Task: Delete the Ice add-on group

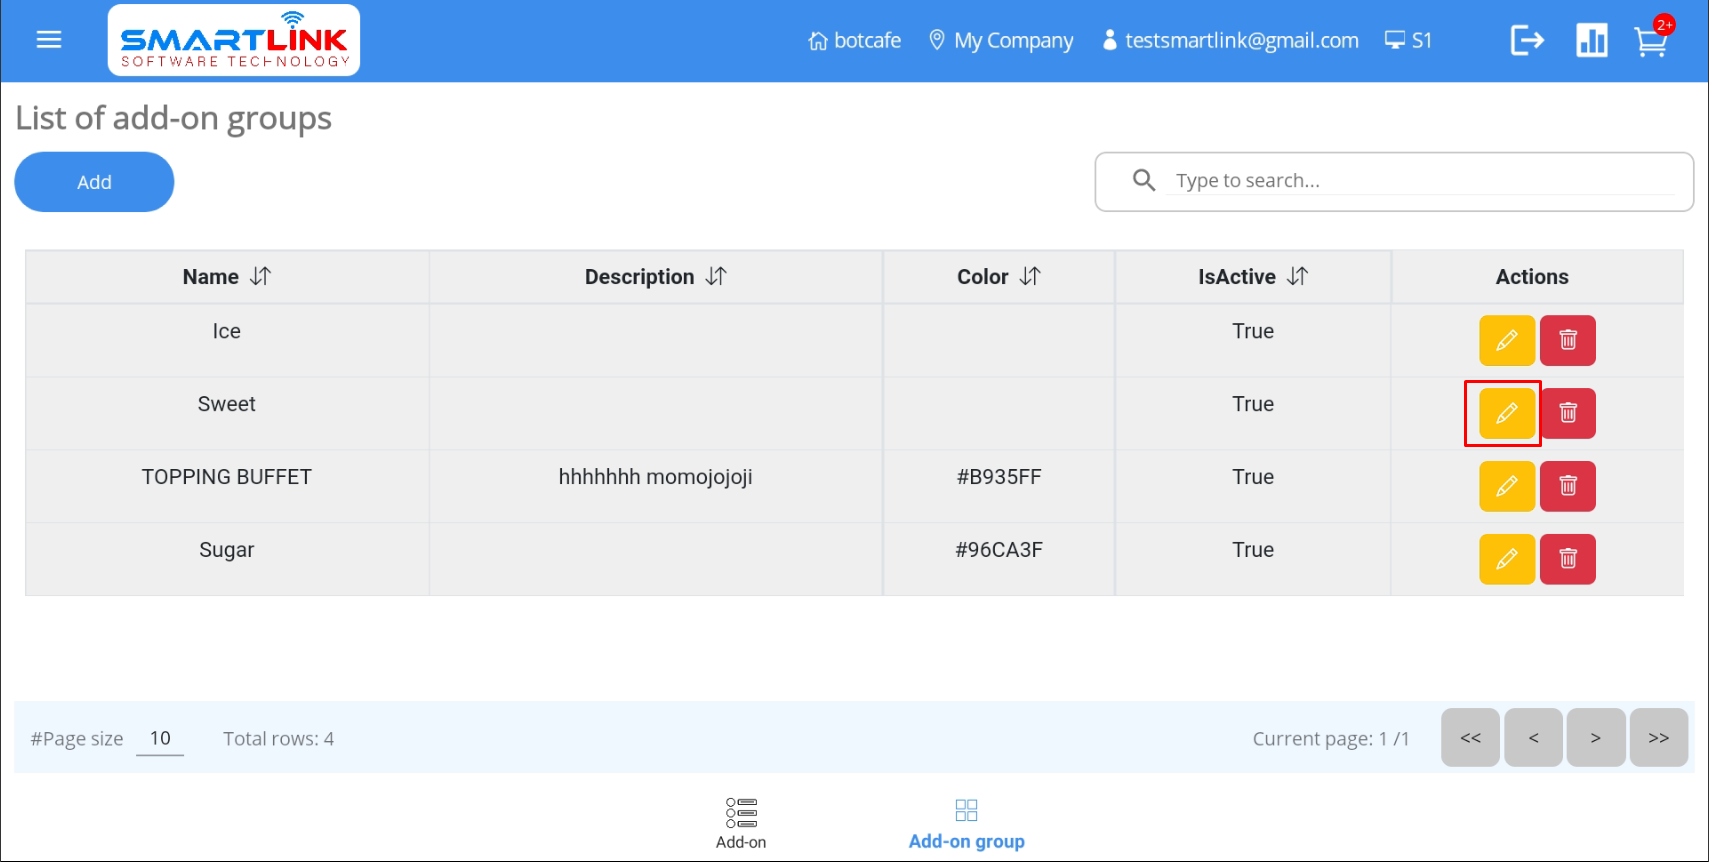Action: pyautogui.click(x=1567, y=341)
